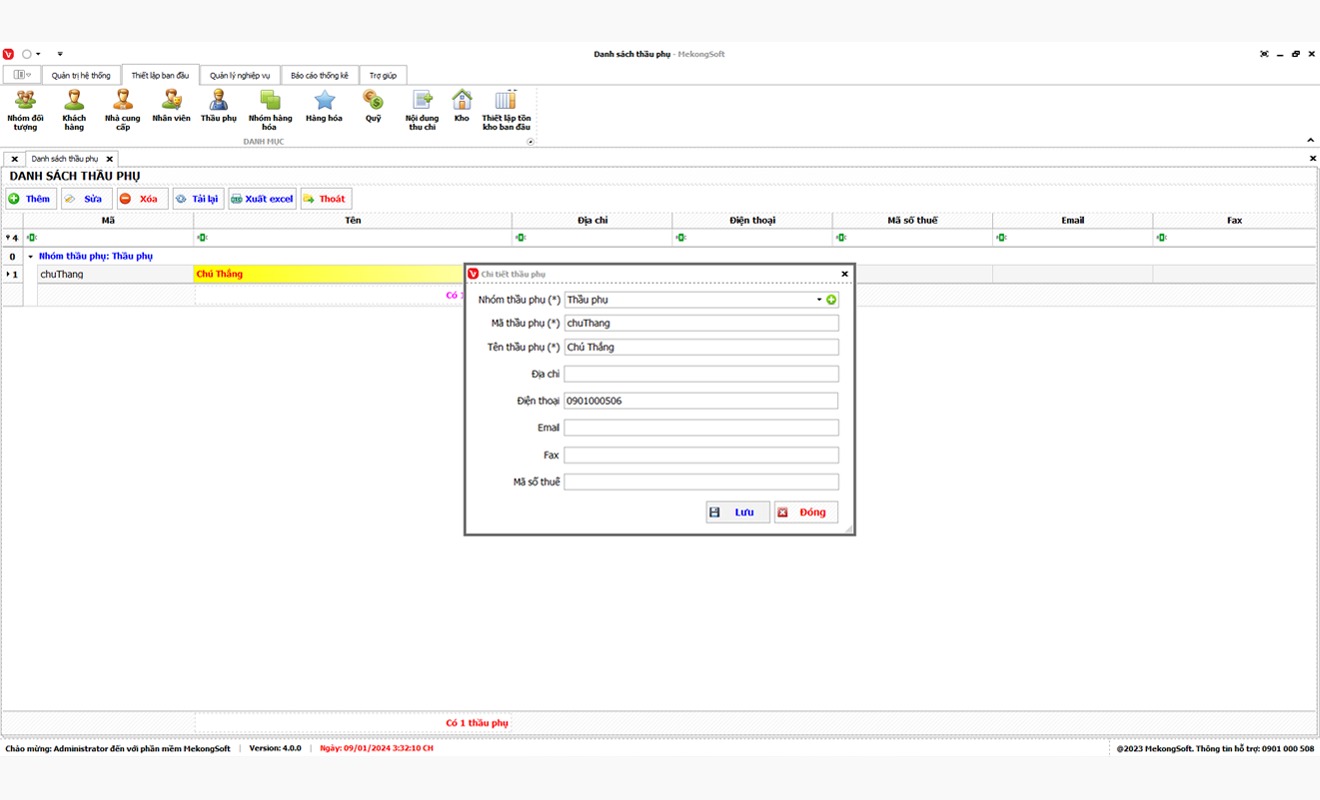Collapse the Nhóm thầu phụ: Thầu phụ group row

pos(30,257)
